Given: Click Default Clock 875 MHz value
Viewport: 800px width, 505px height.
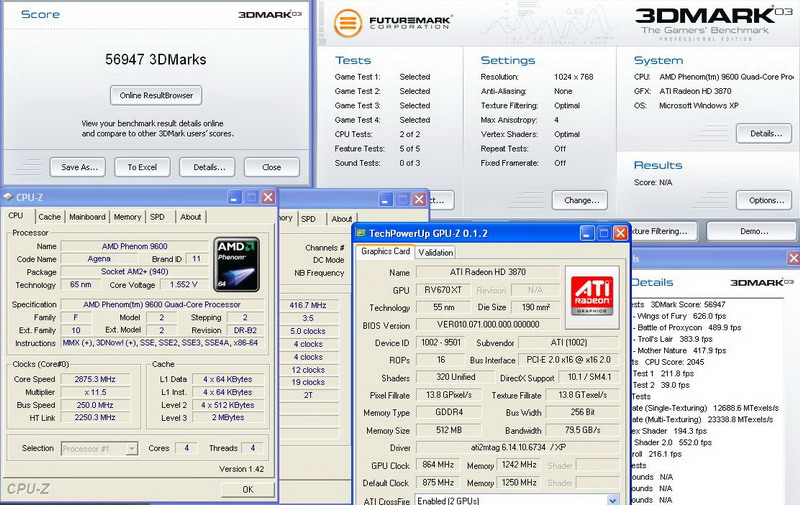Looking at the screenshot, I should point(438,482).
